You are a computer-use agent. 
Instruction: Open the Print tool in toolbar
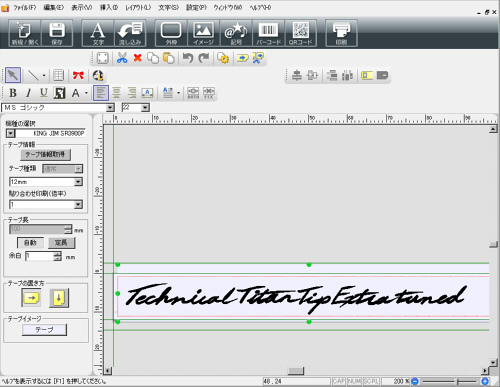[x=341, y=33]
